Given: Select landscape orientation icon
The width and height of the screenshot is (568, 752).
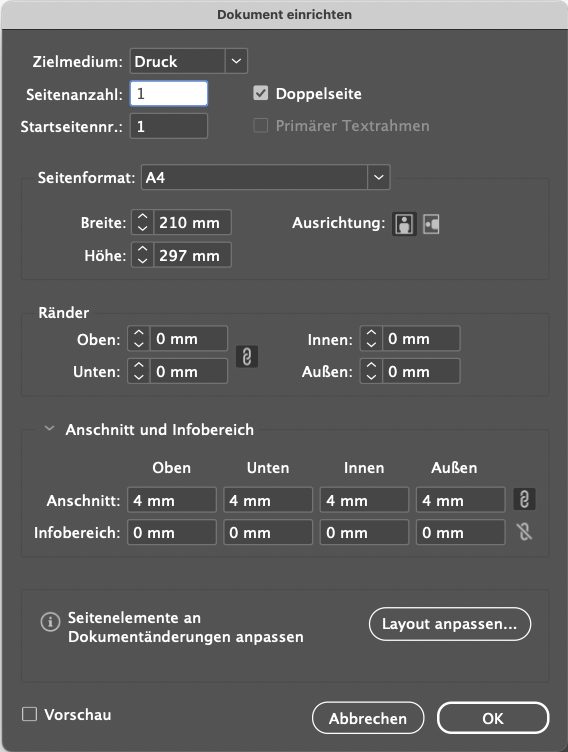Looking at the screenshot, I should pyautogui.click(x=431, y=224).
